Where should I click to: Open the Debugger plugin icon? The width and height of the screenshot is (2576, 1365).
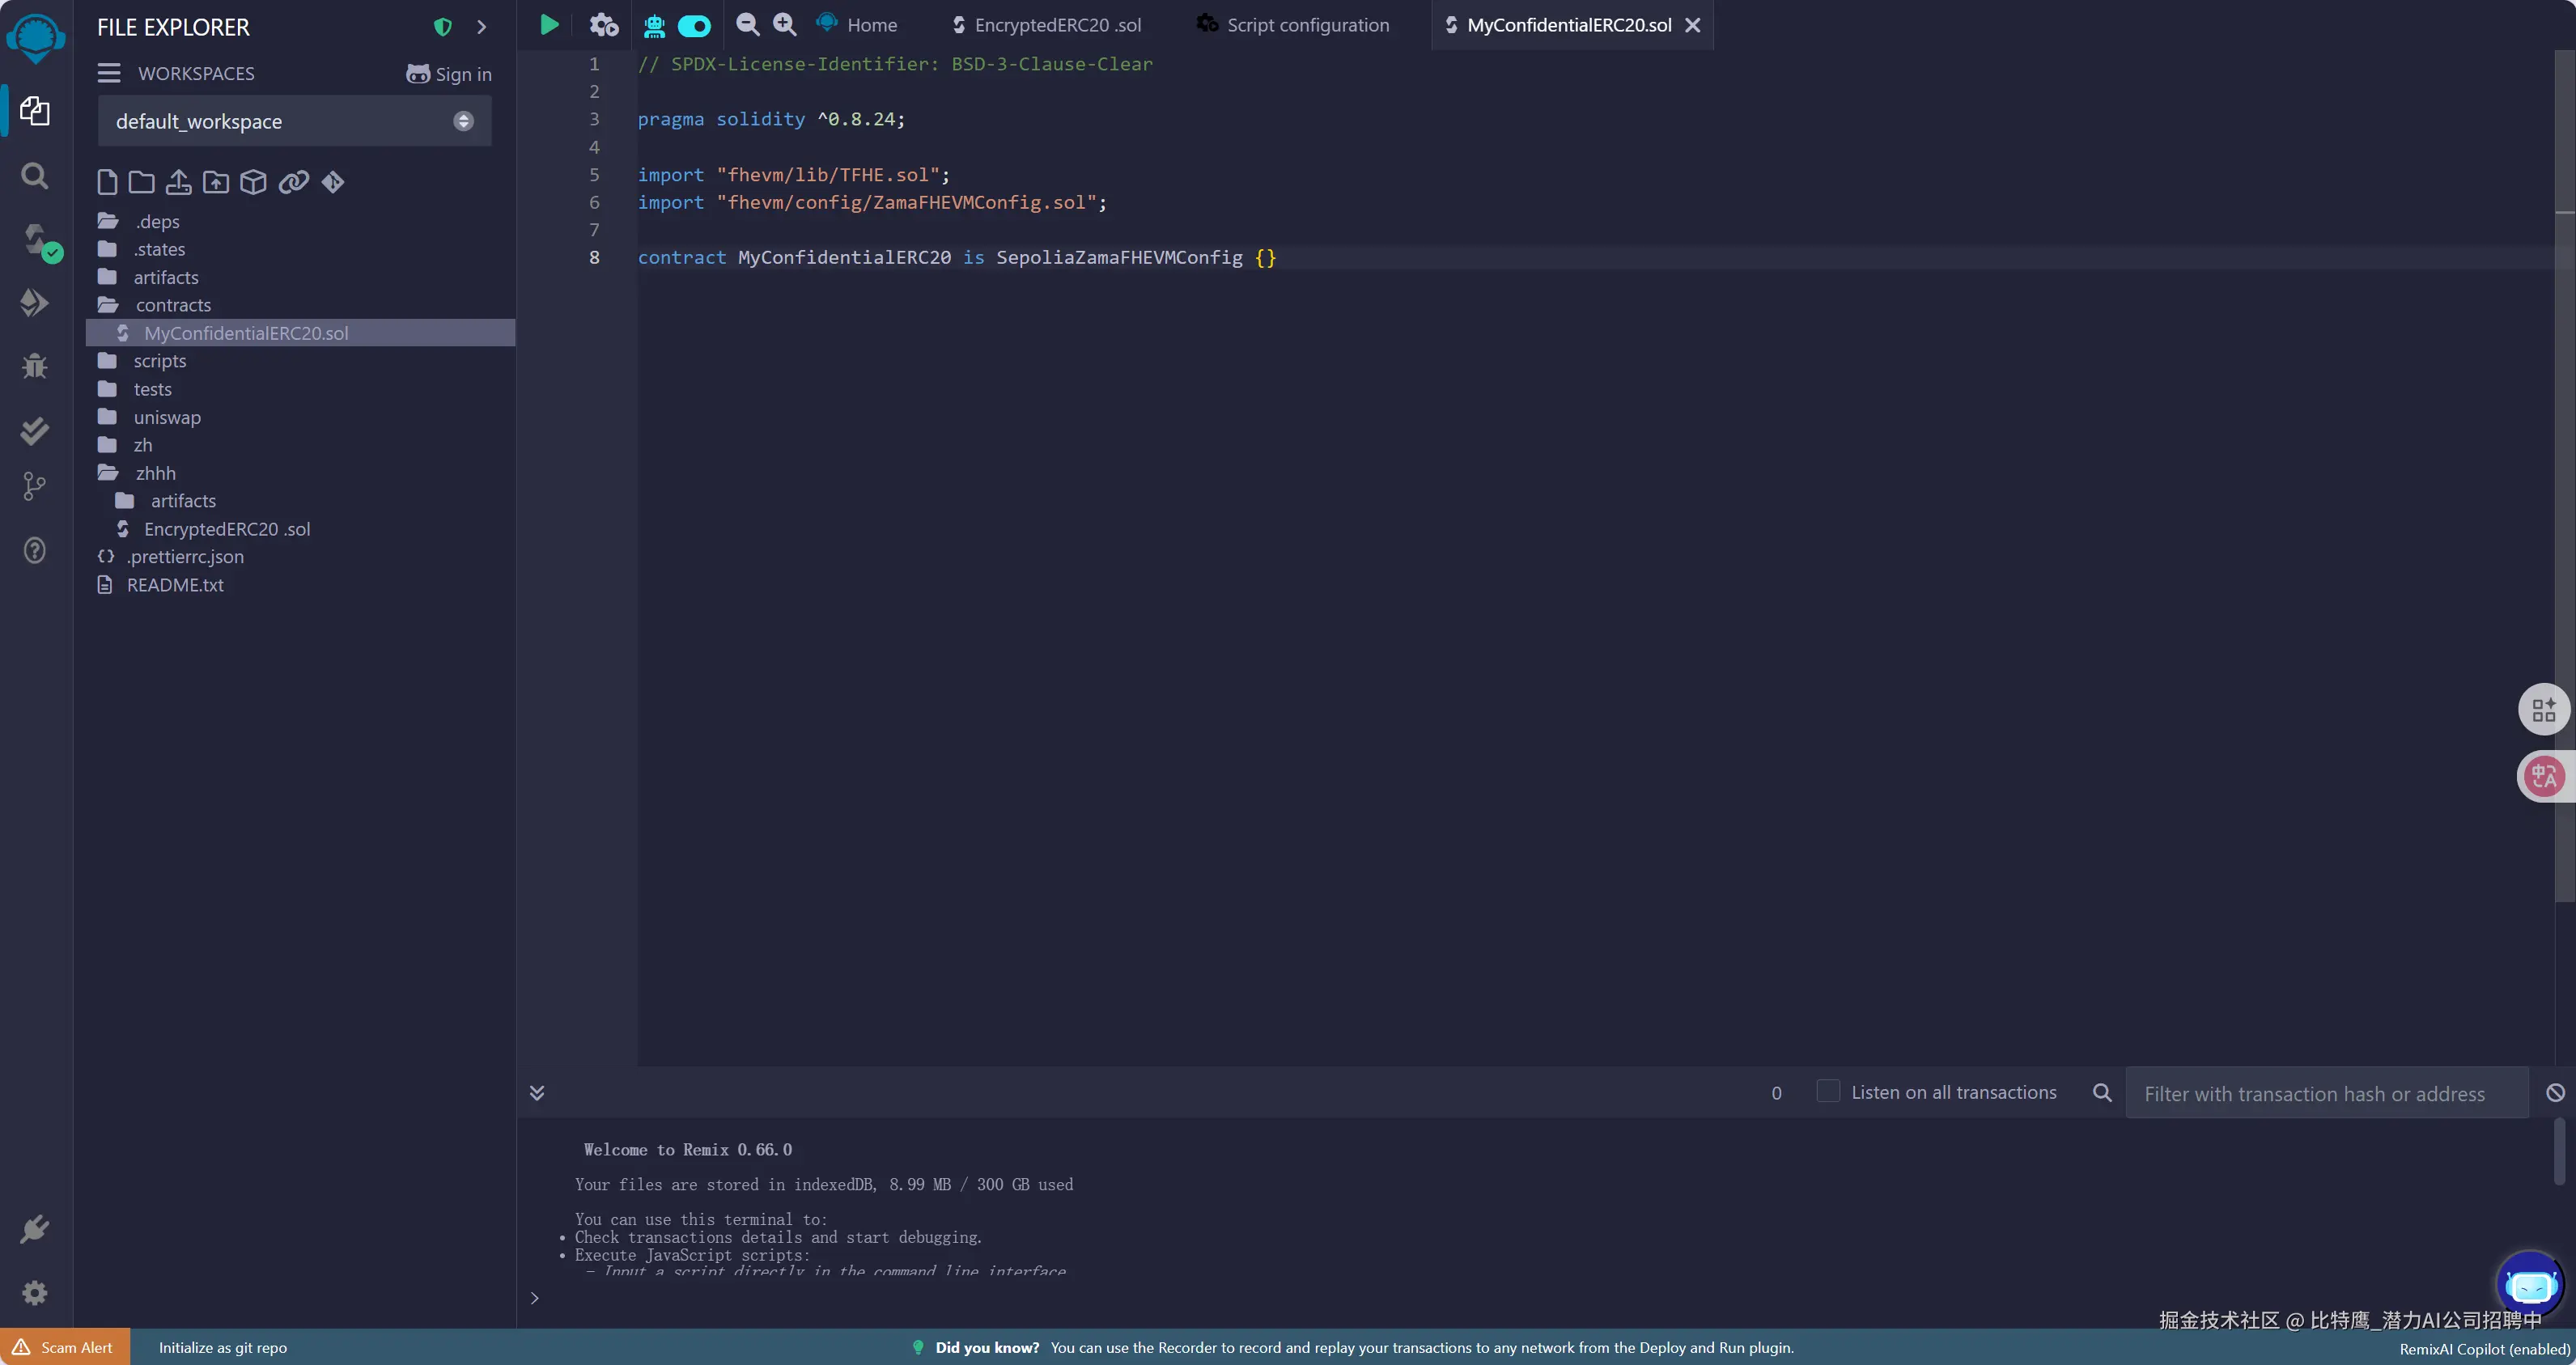tap(34, 366)
